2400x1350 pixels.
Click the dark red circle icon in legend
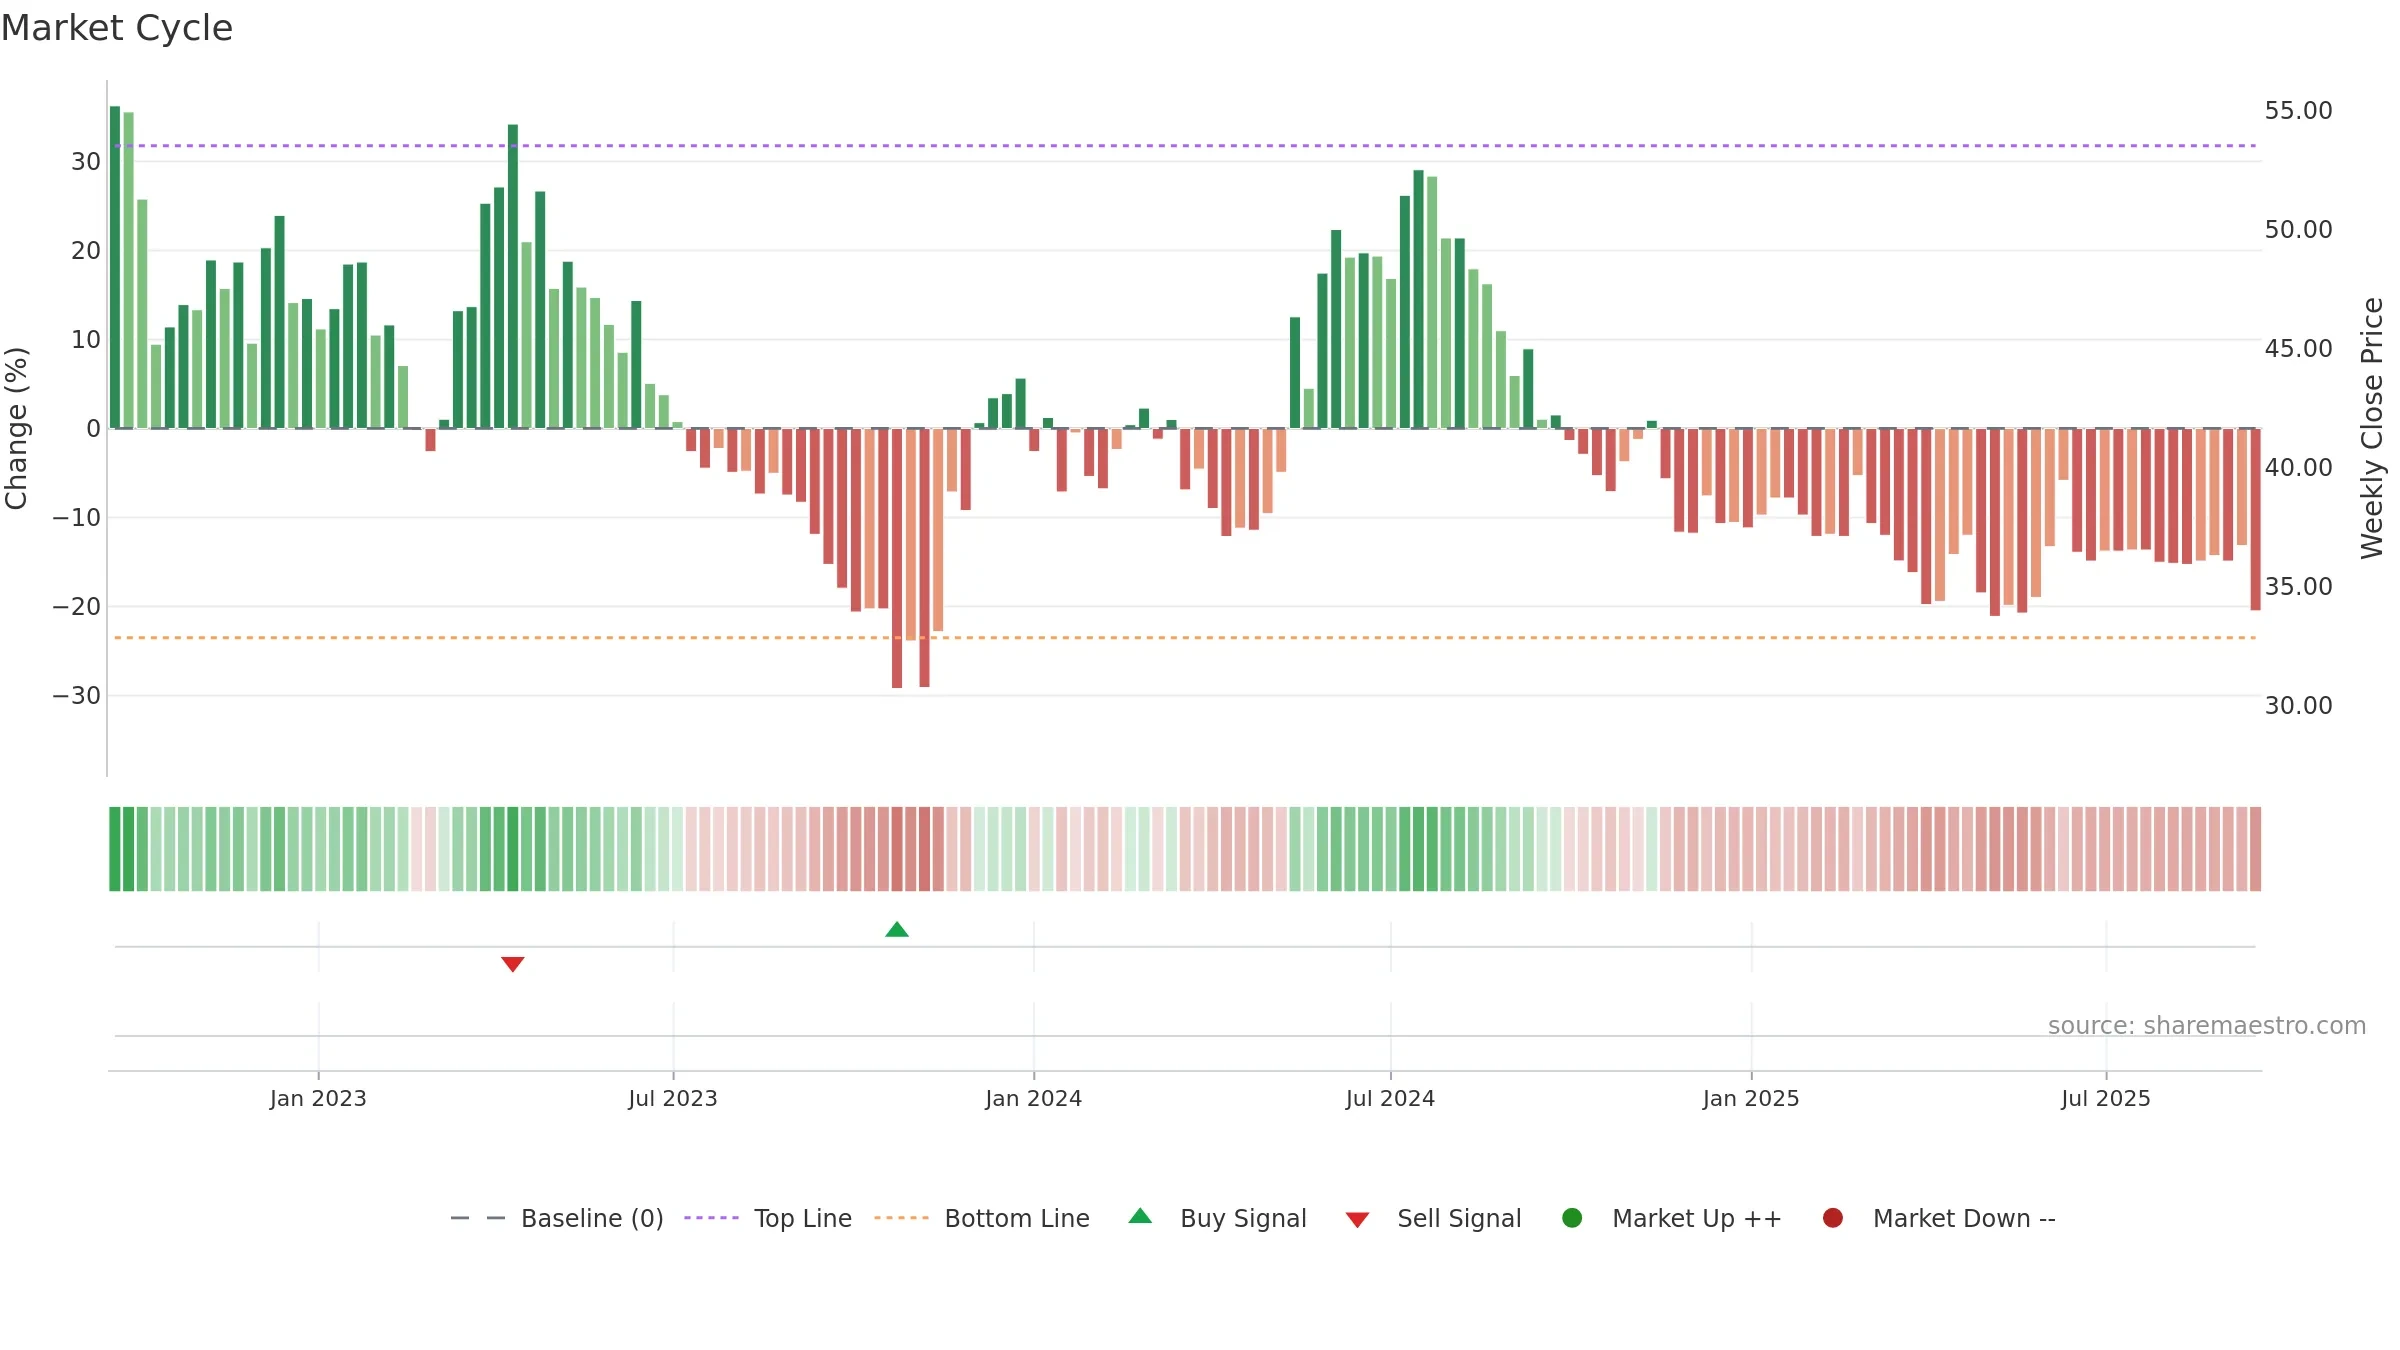1833,1218
